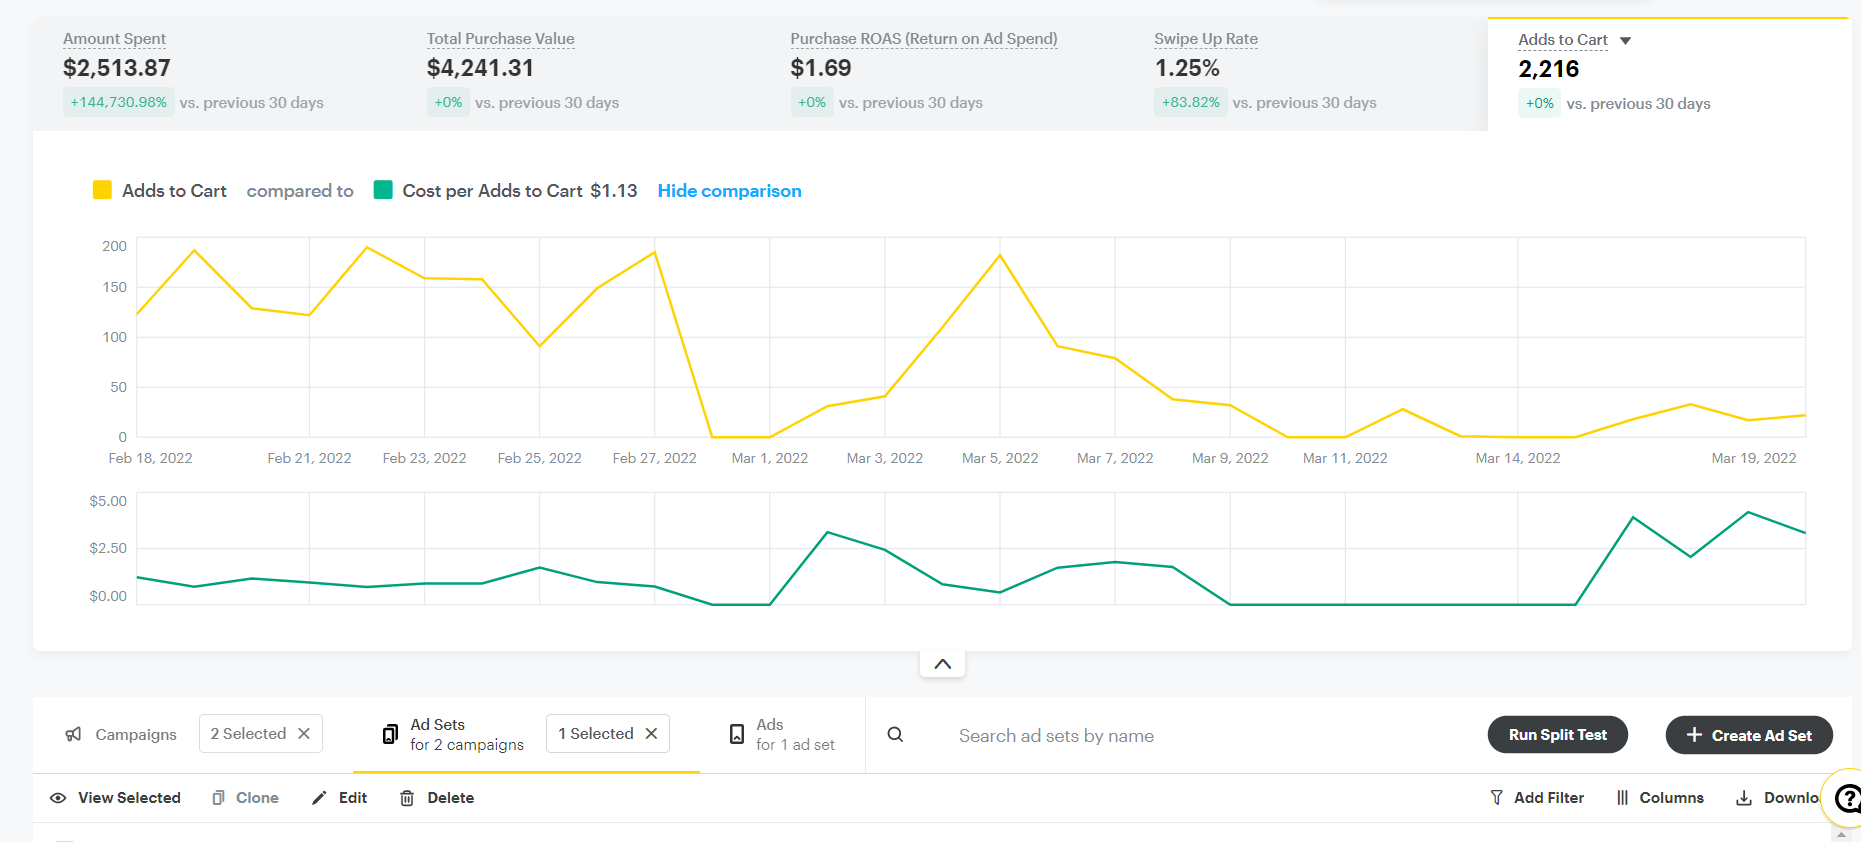Open the Adds to Cart metric dropdown
This screenshot has height=842, width=1861.
coord(1625,41)
